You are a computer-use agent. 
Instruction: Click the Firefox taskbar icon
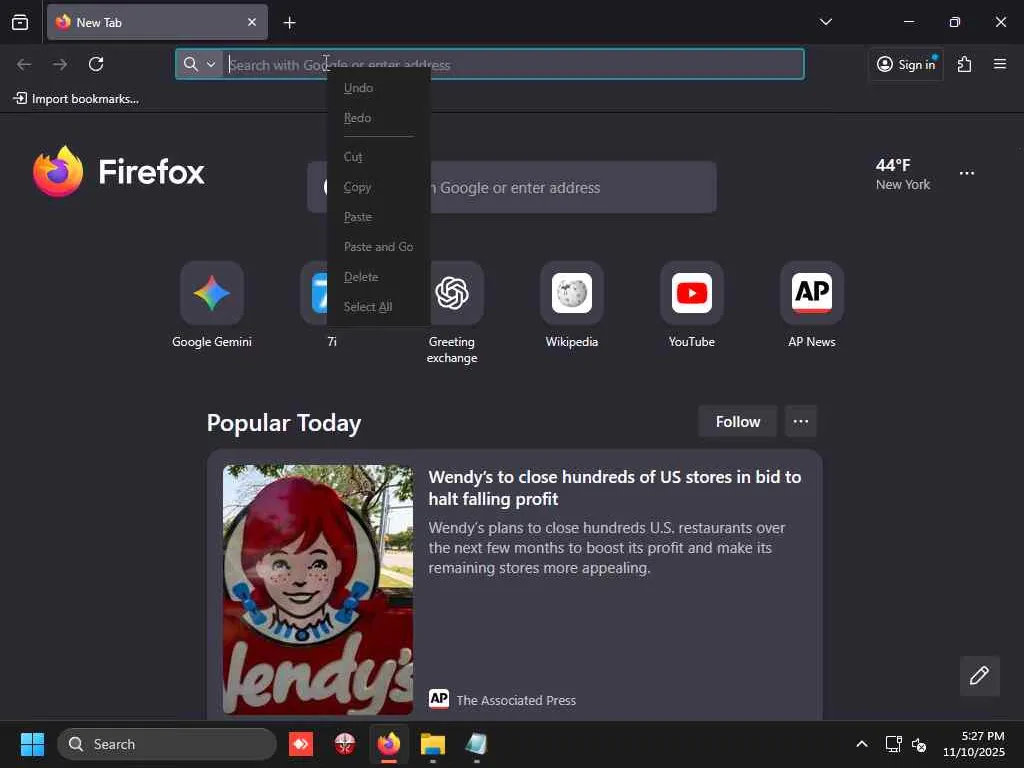[389, 744]
